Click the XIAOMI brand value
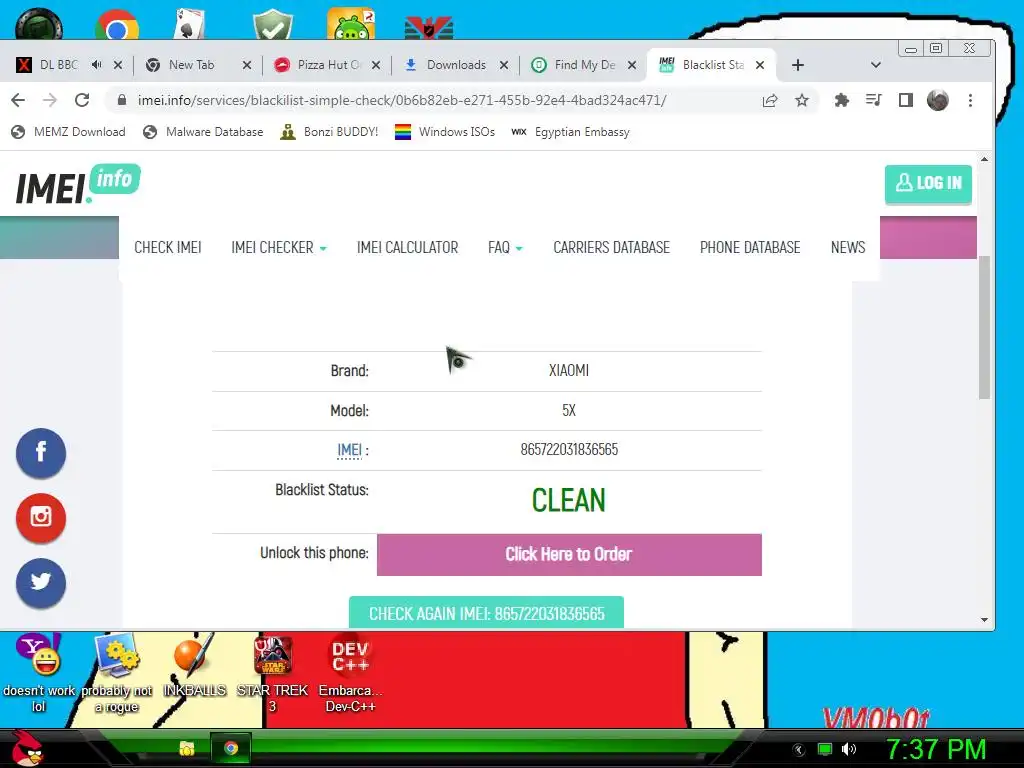This screenshot has width=1024, height=768. [x=569, y=370]
